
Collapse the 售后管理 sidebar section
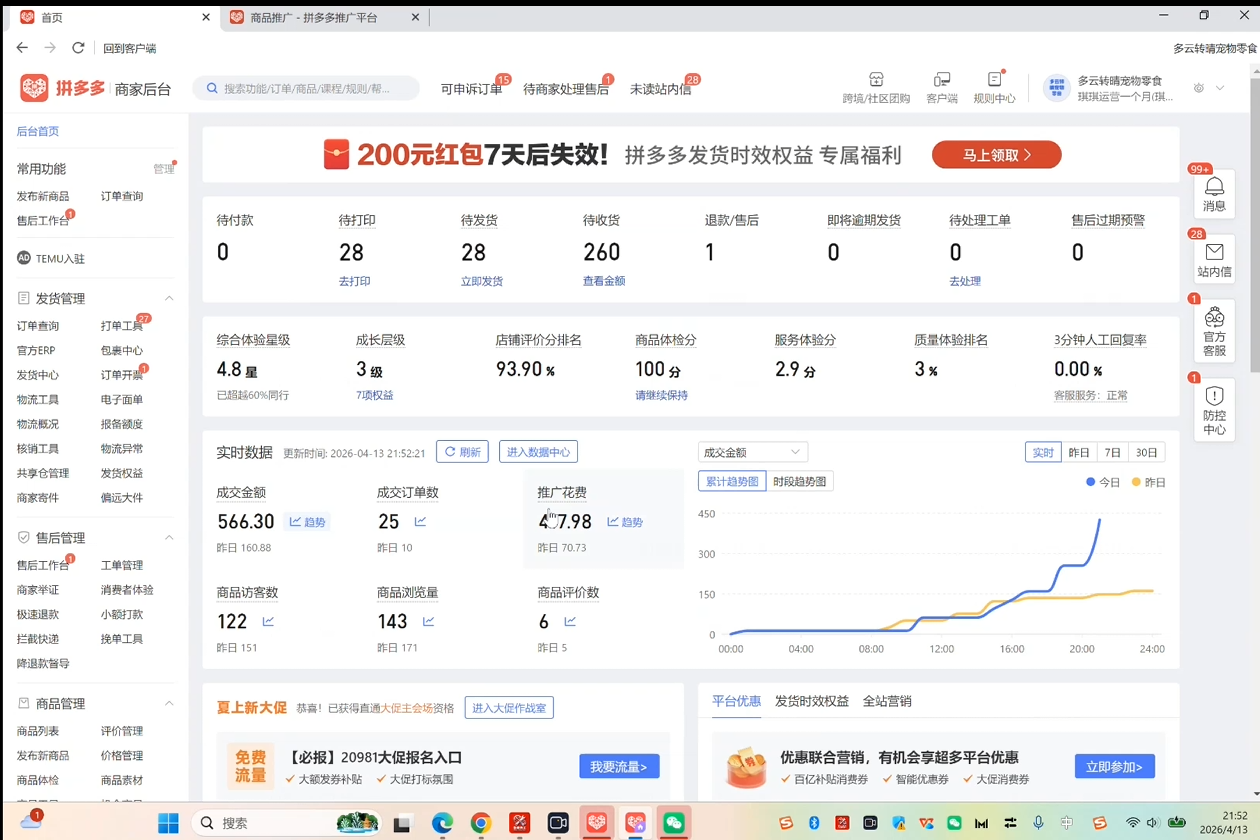[169, 538]
